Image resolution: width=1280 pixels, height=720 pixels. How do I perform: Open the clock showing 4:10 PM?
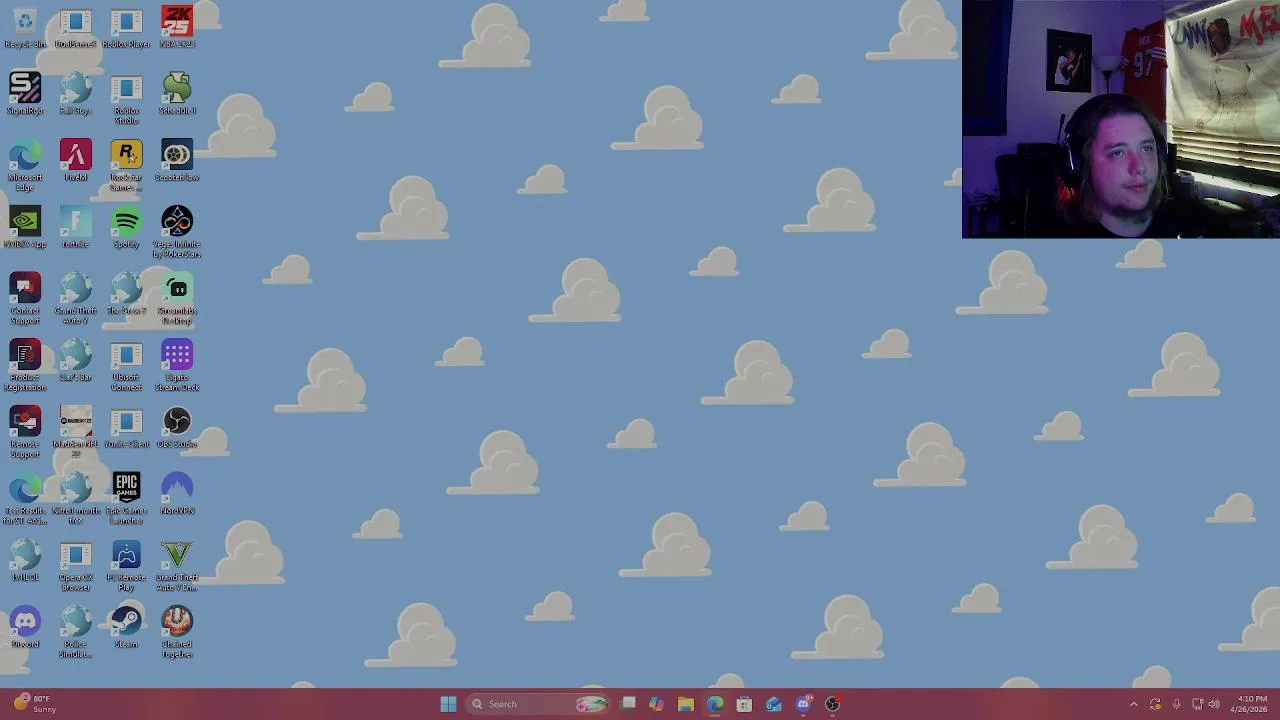click(1250, 704)
